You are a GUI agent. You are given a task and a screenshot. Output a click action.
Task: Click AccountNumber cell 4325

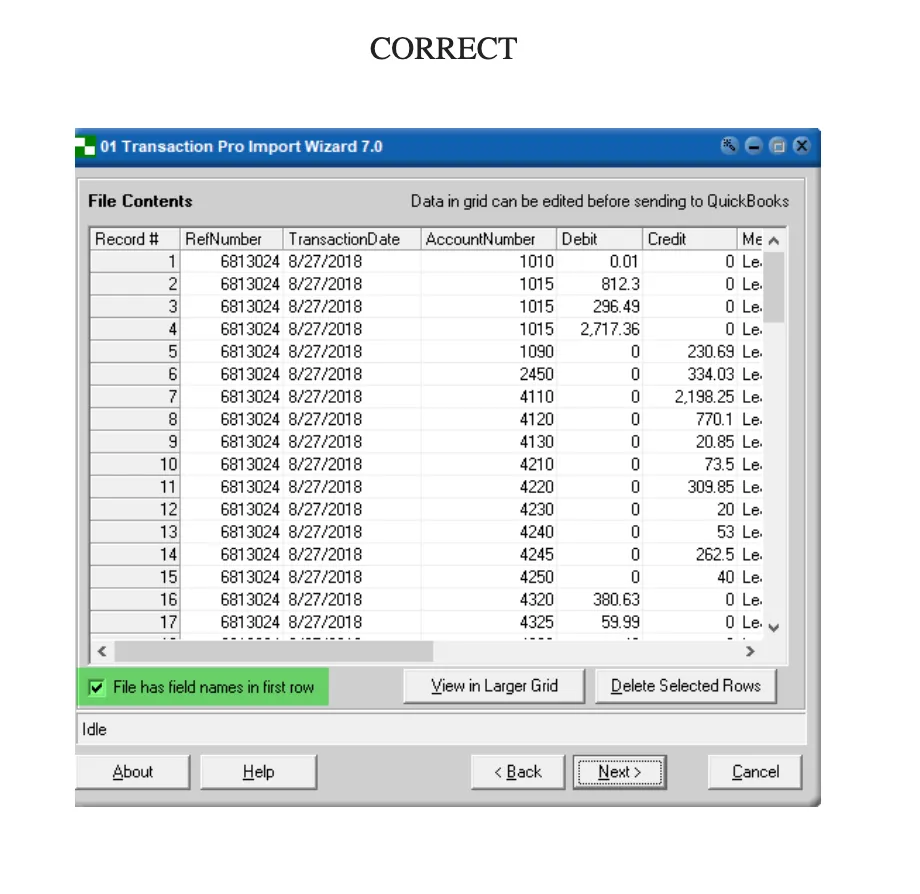point(488,622)
